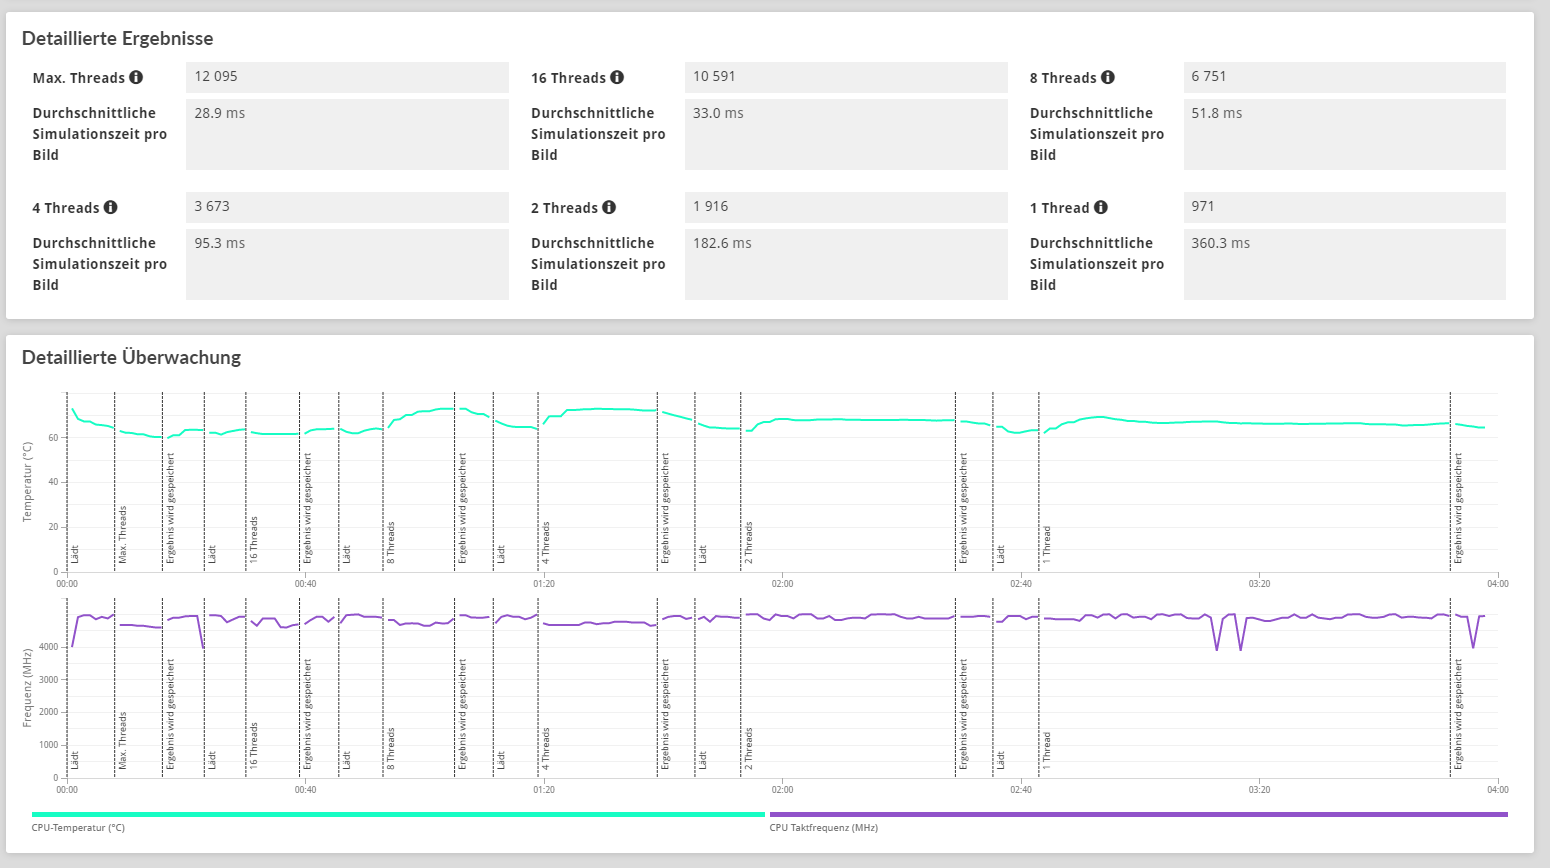The image size is (1550, 868).
Task: Click the 1 Thread label text
Action: click(1059, 208)
